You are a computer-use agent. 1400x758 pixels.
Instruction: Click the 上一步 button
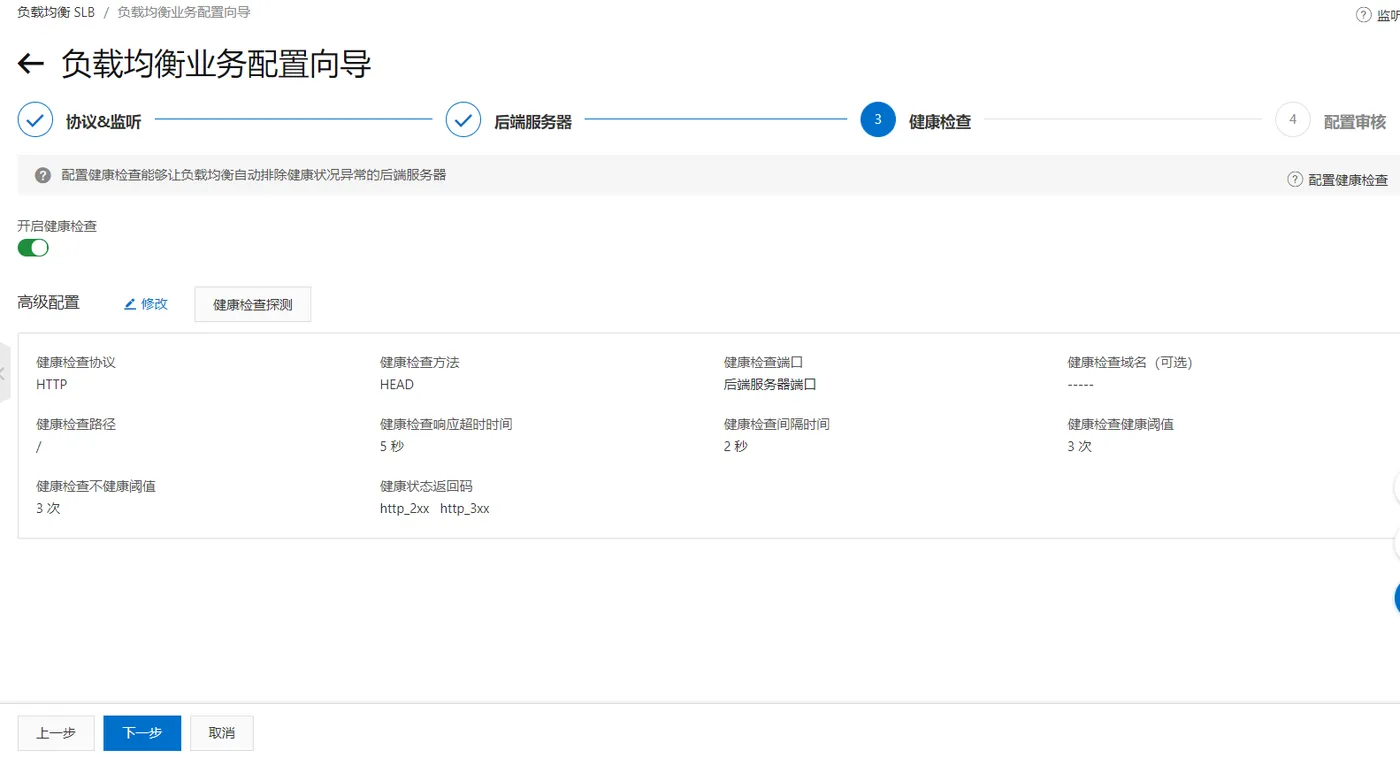56,733
